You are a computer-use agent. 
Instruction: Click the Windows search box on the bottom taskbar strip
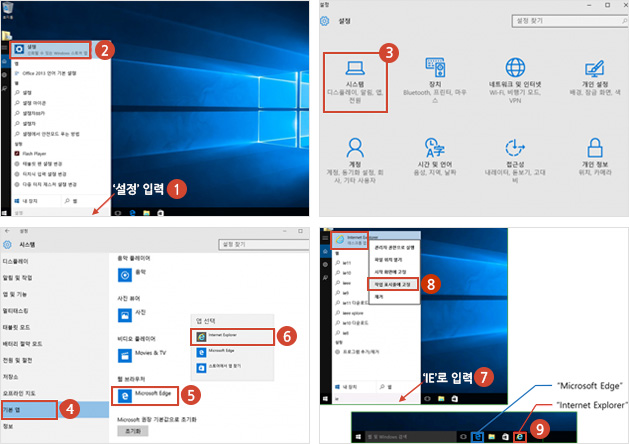[410, 436]
